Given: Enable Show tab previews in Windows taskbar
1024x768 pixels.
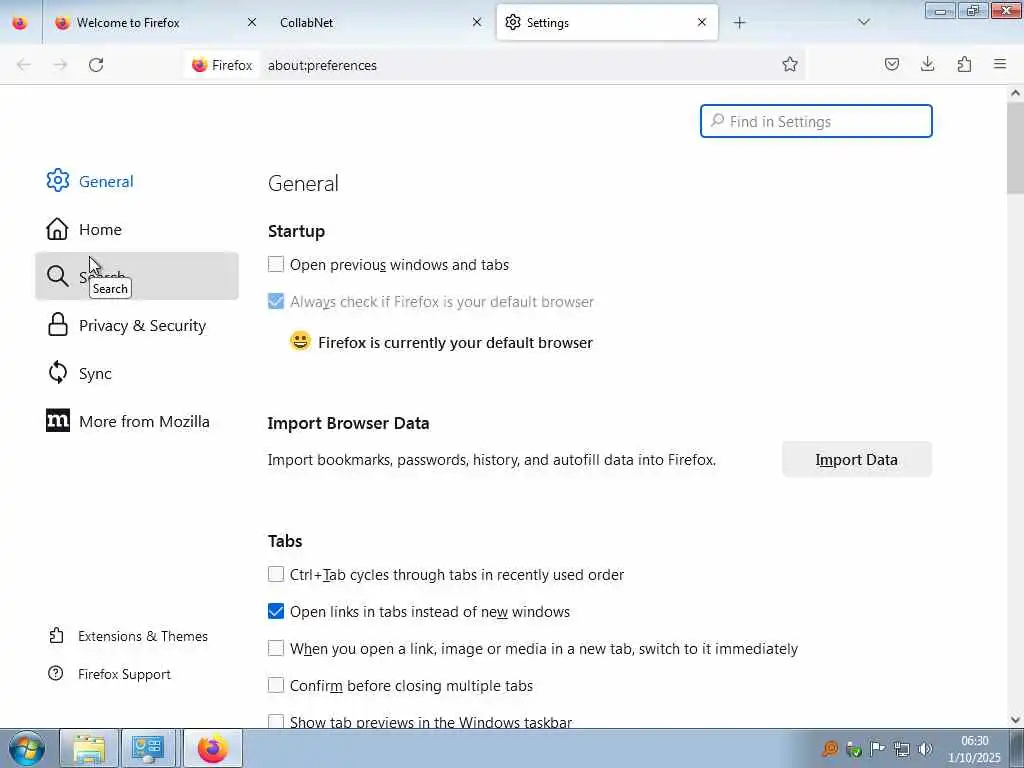Looking at the screenshot, I should point(276,721).
